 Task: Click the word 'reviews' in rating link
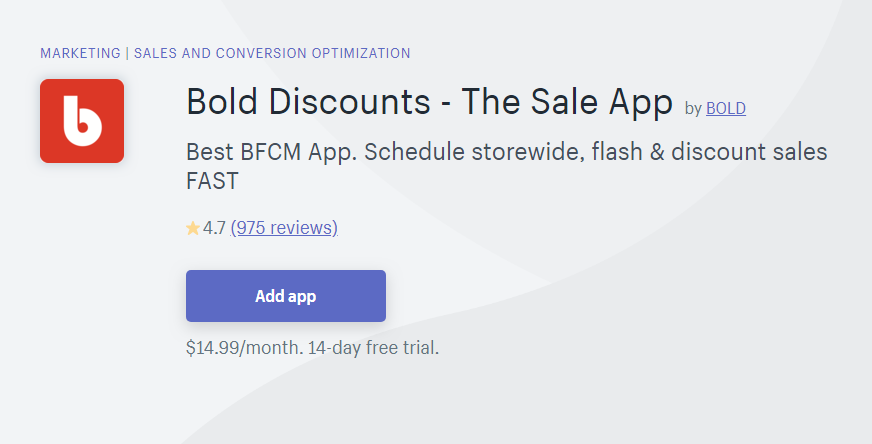(303, 228)
